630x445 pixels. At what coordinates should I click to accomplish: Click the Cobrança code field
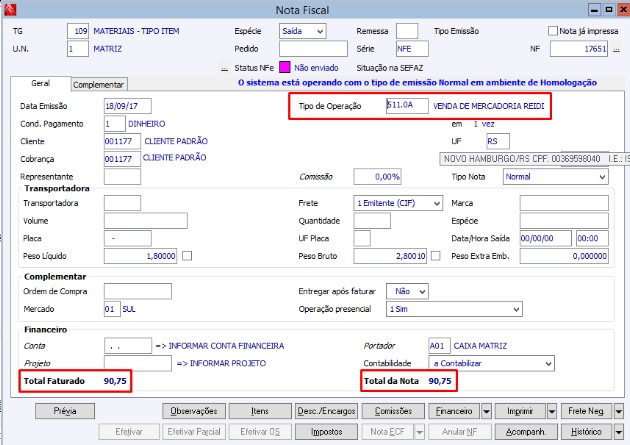click(122, 159)
